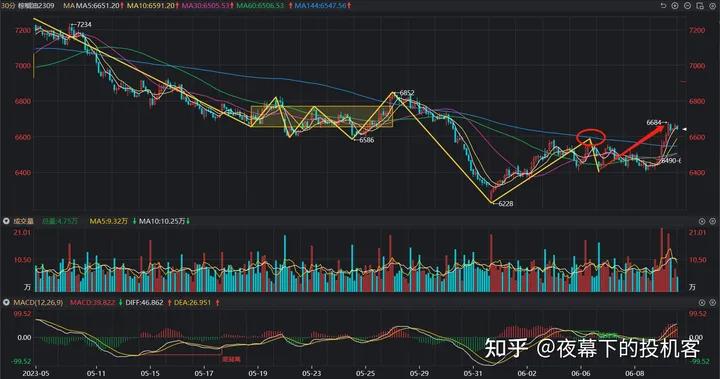Viewport: 720px width, 379px height.
Task: Click the DIFF:46.862 value label
Action: point(144,303)
